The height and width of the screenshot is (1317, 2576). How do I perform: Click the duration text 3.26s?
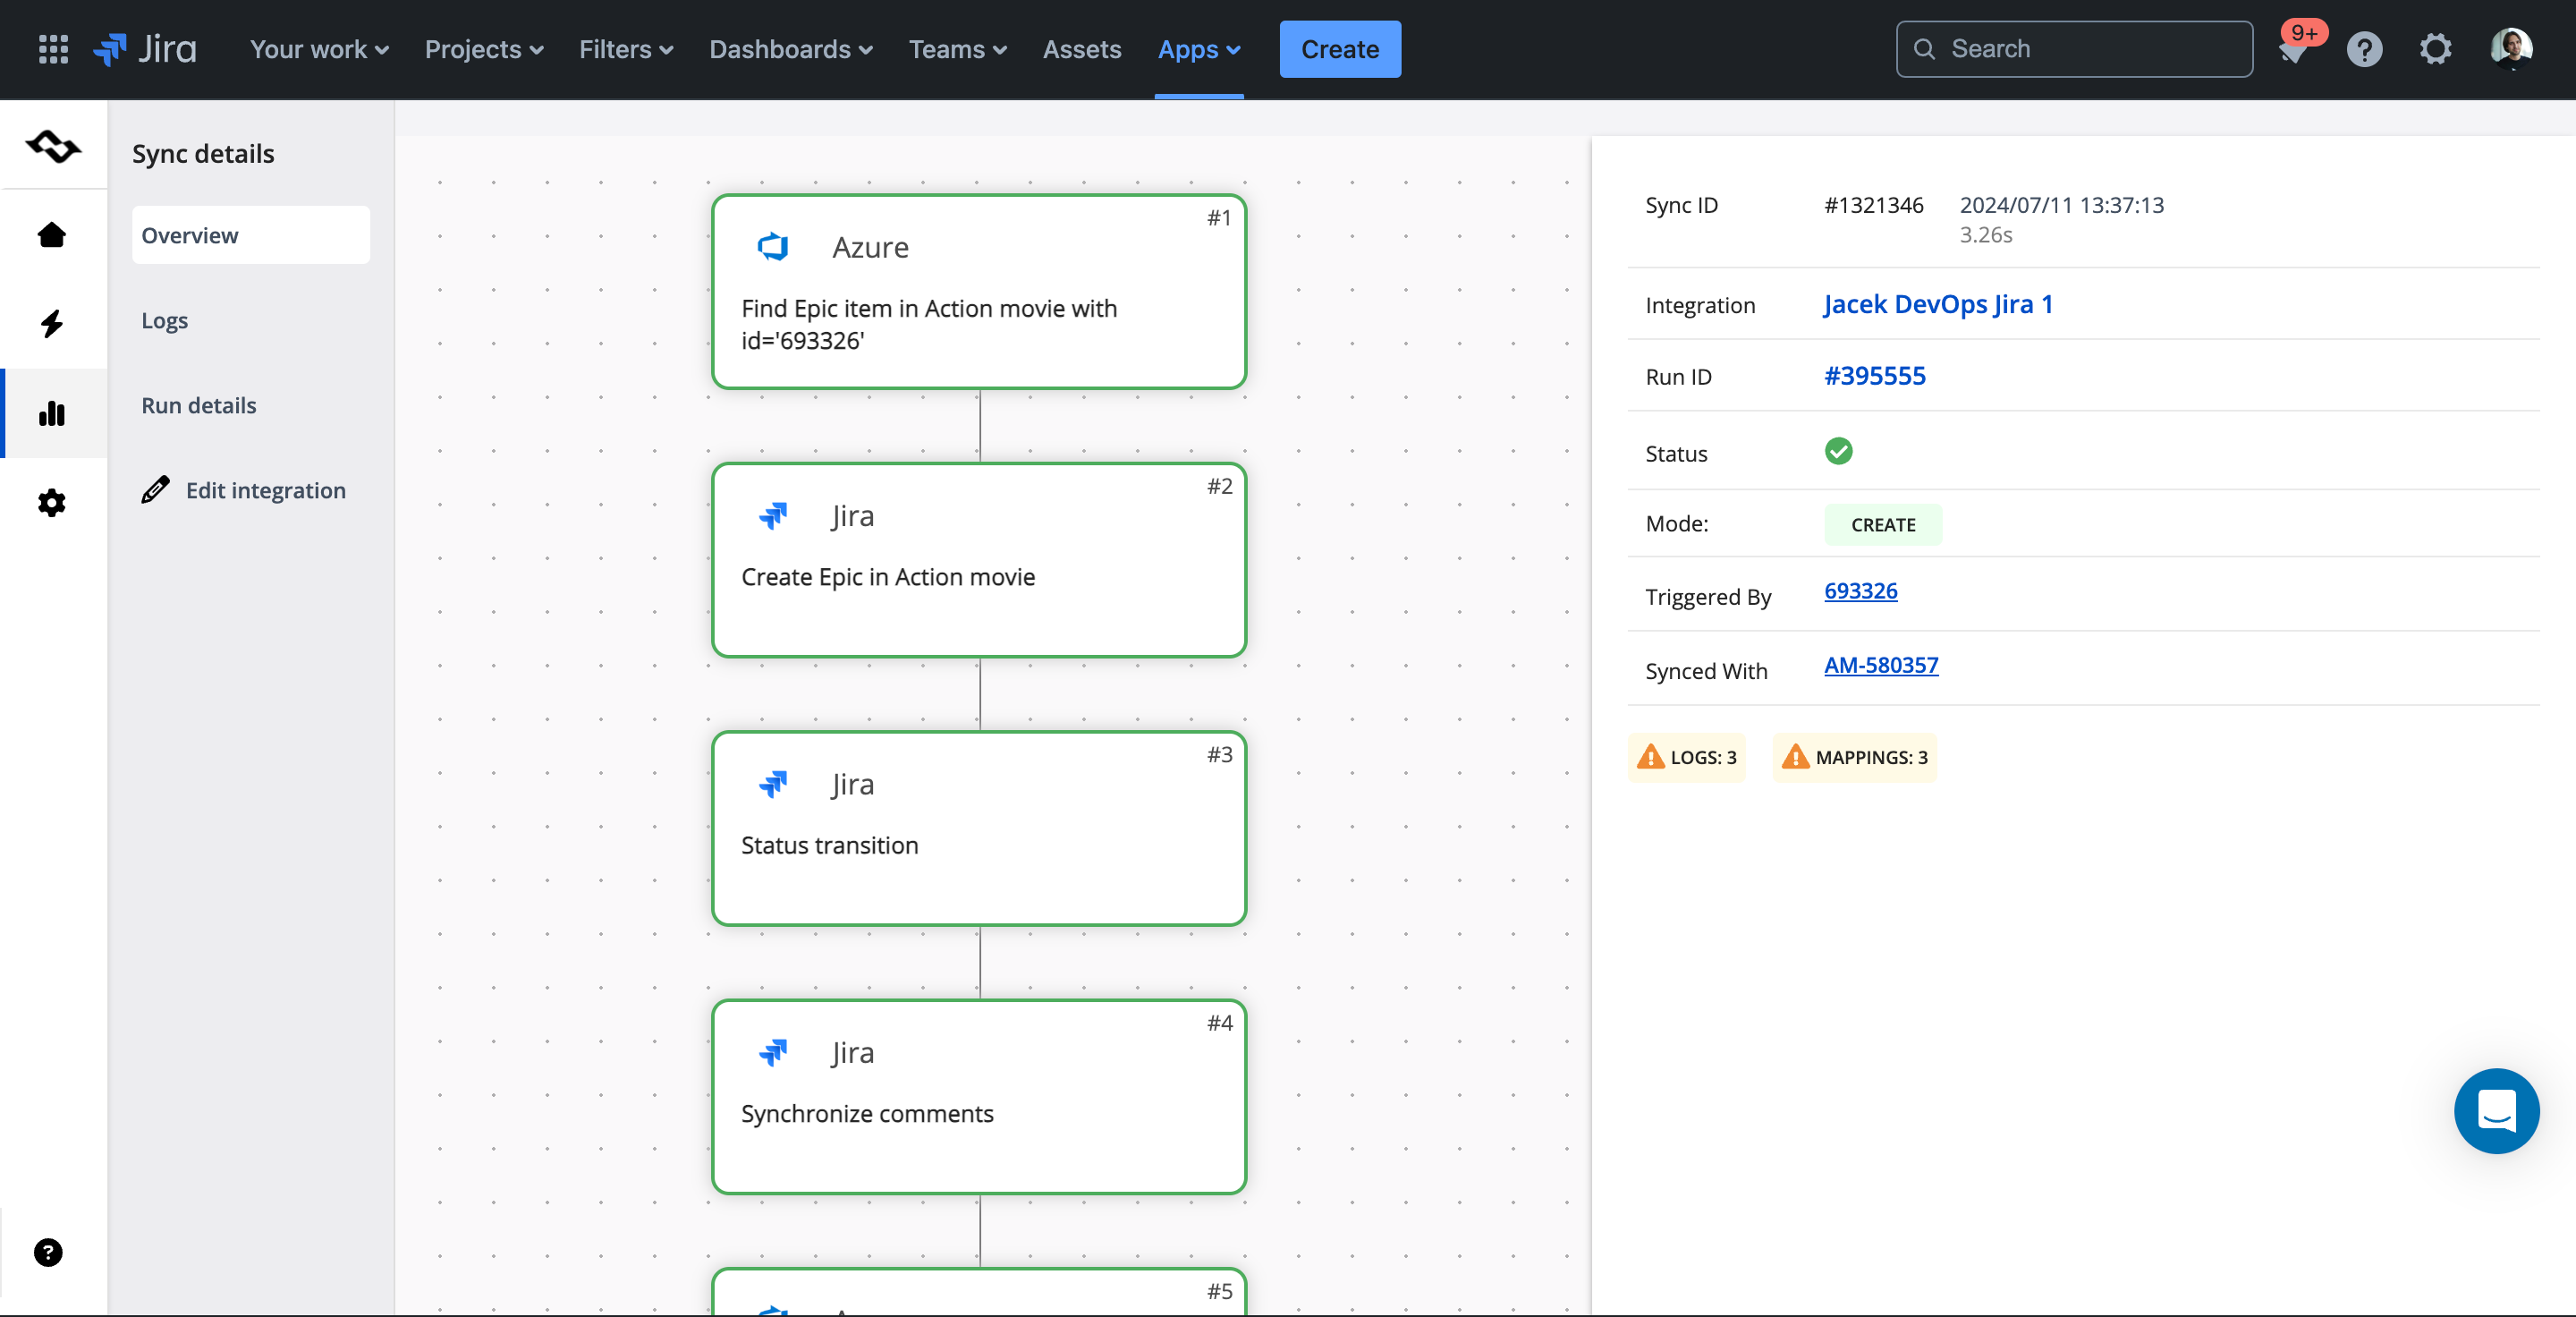[x=1985, y=235]
